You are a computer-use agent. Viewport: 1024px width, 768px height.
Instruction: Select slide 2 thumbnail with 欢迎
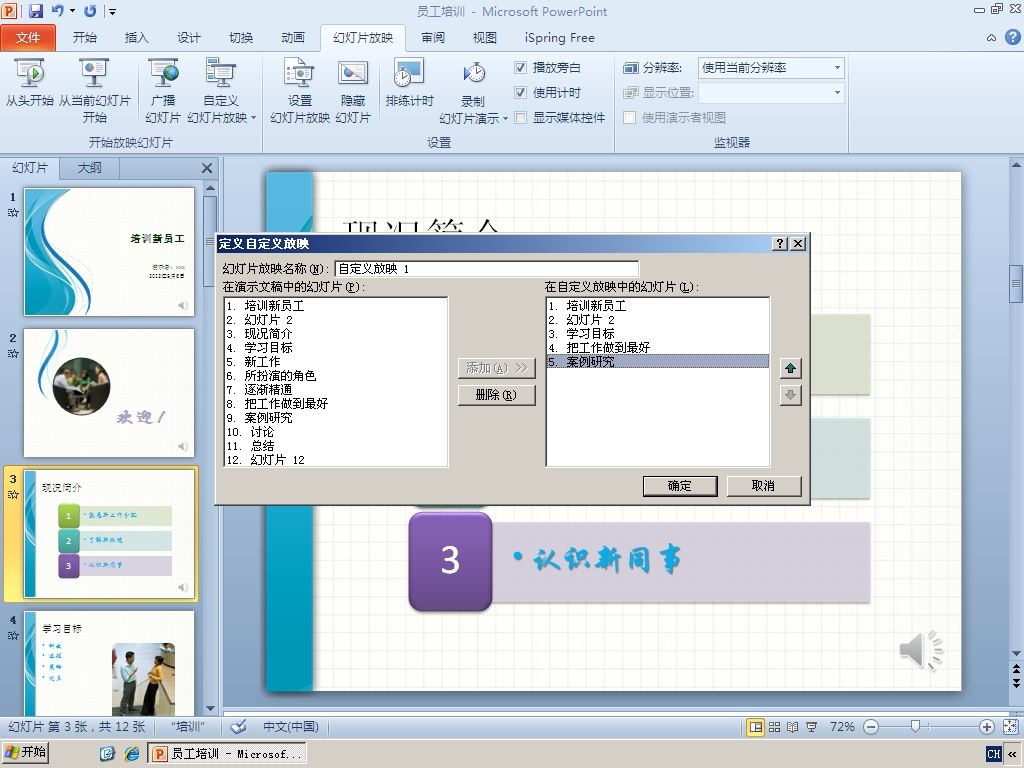pyautogui.click(x=110, y=393)
